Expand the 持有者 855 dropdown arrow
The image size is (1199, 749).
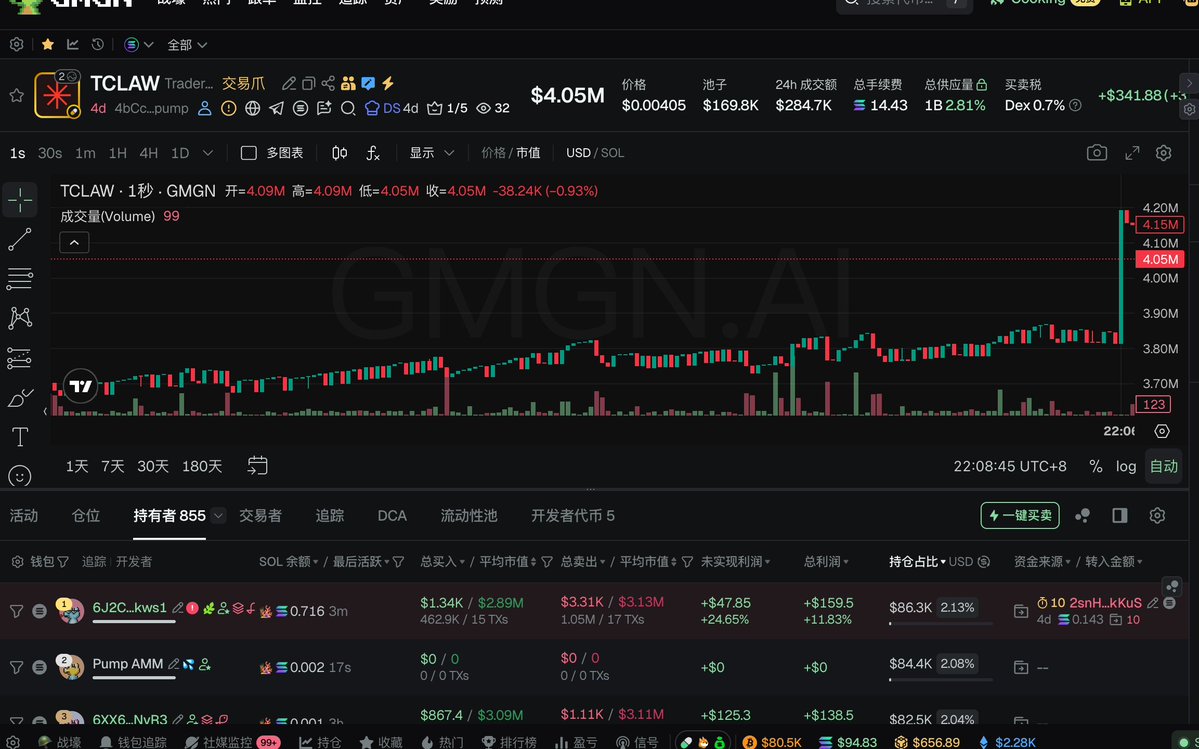219,516
